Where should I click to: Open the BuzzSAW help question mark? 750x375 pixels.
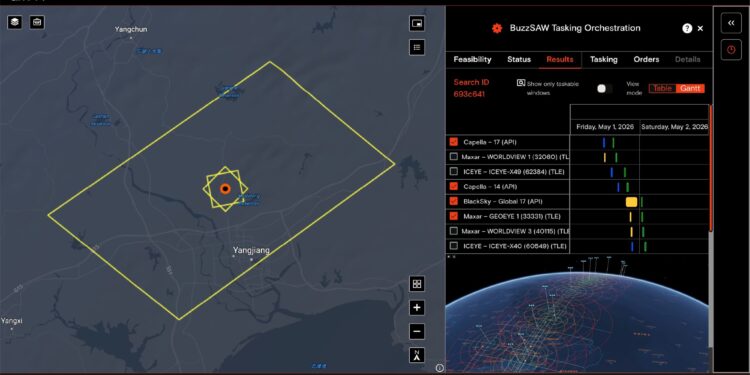coord(687,28)
